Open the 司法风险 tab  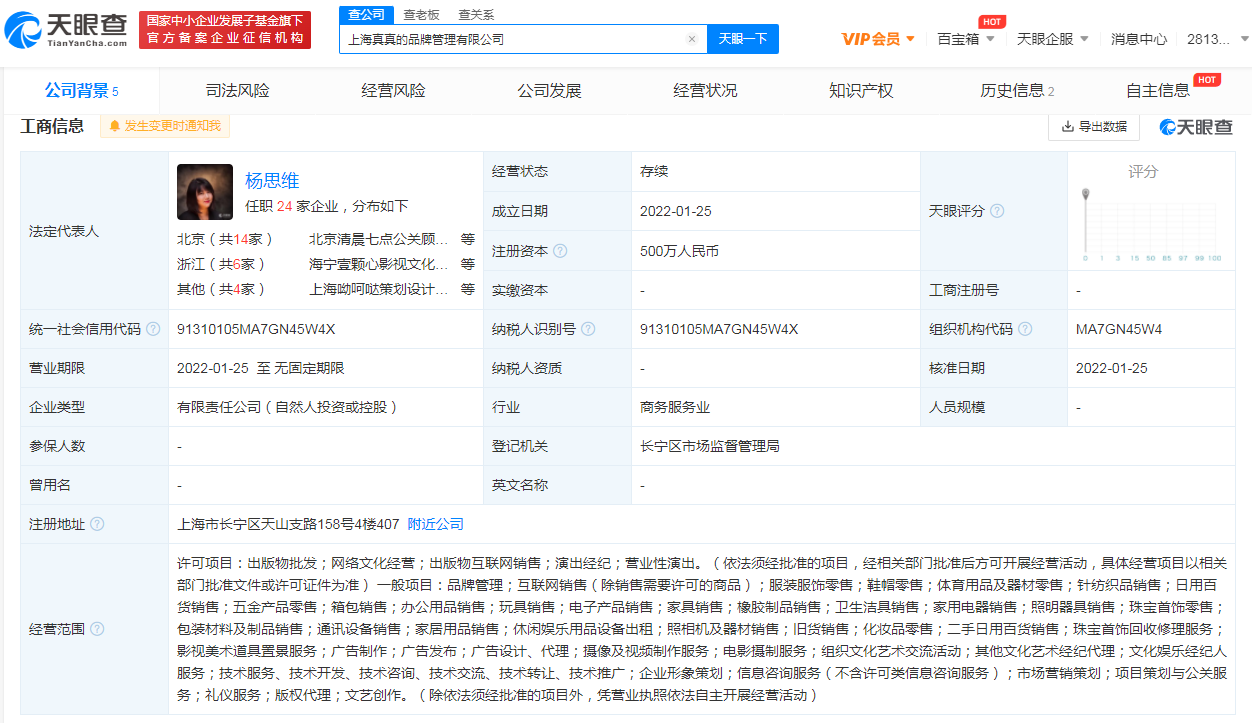pos(237,91)
